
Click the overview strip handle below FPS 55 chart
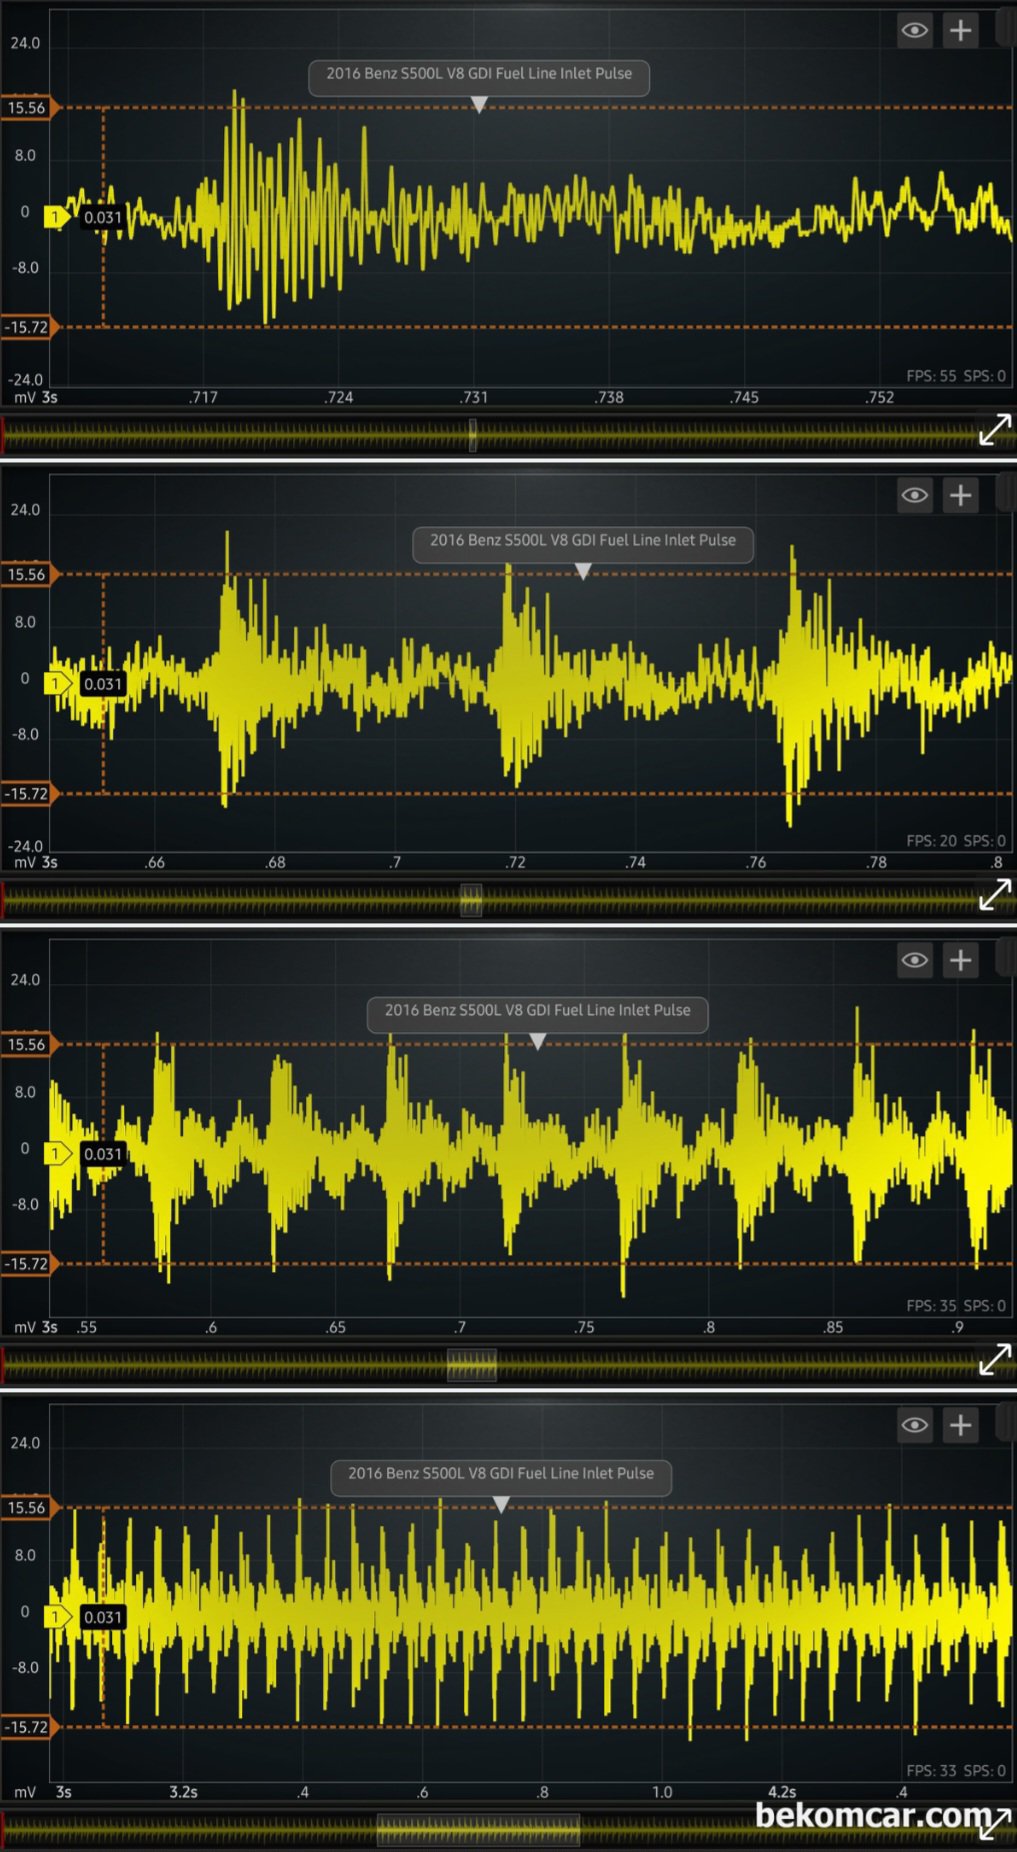click(x=473, y=435)
